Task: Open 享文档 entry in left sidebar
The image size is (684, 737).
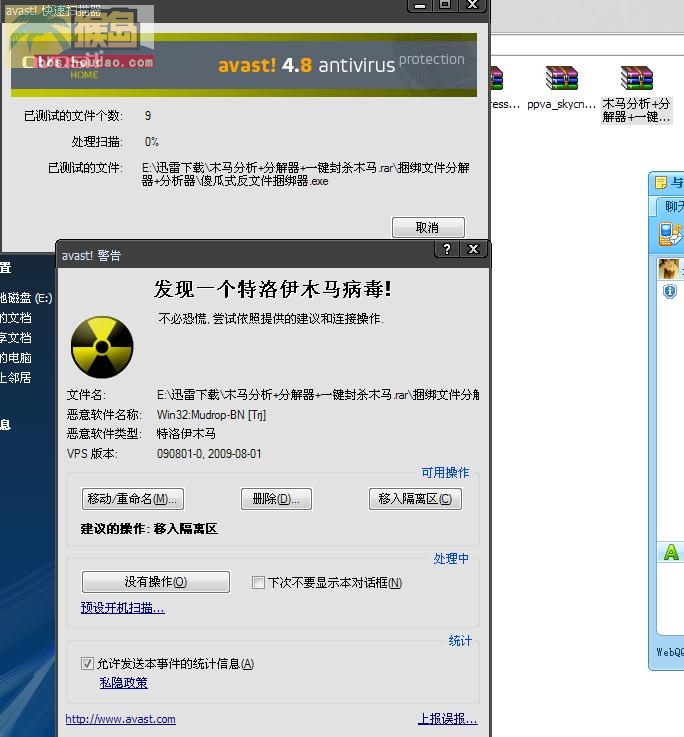Action: coord(16,337)
